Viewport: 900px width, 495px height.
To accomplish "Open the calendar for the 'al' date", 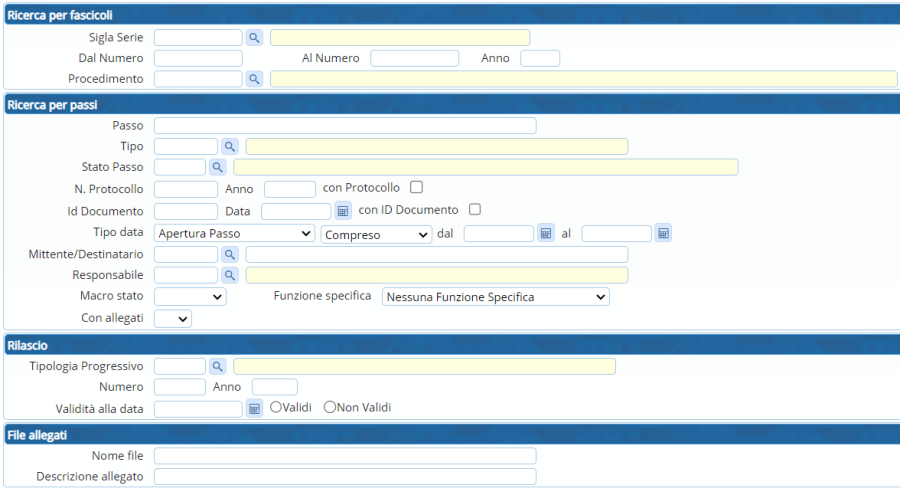I will pos(663,233).
